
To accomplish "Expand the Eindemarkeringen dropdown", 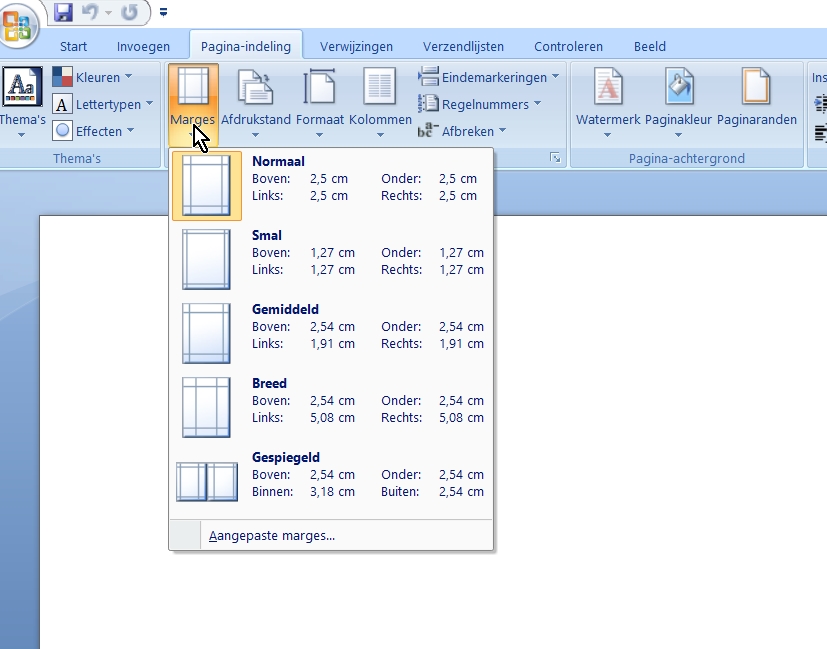I will [x=488, y=77].
